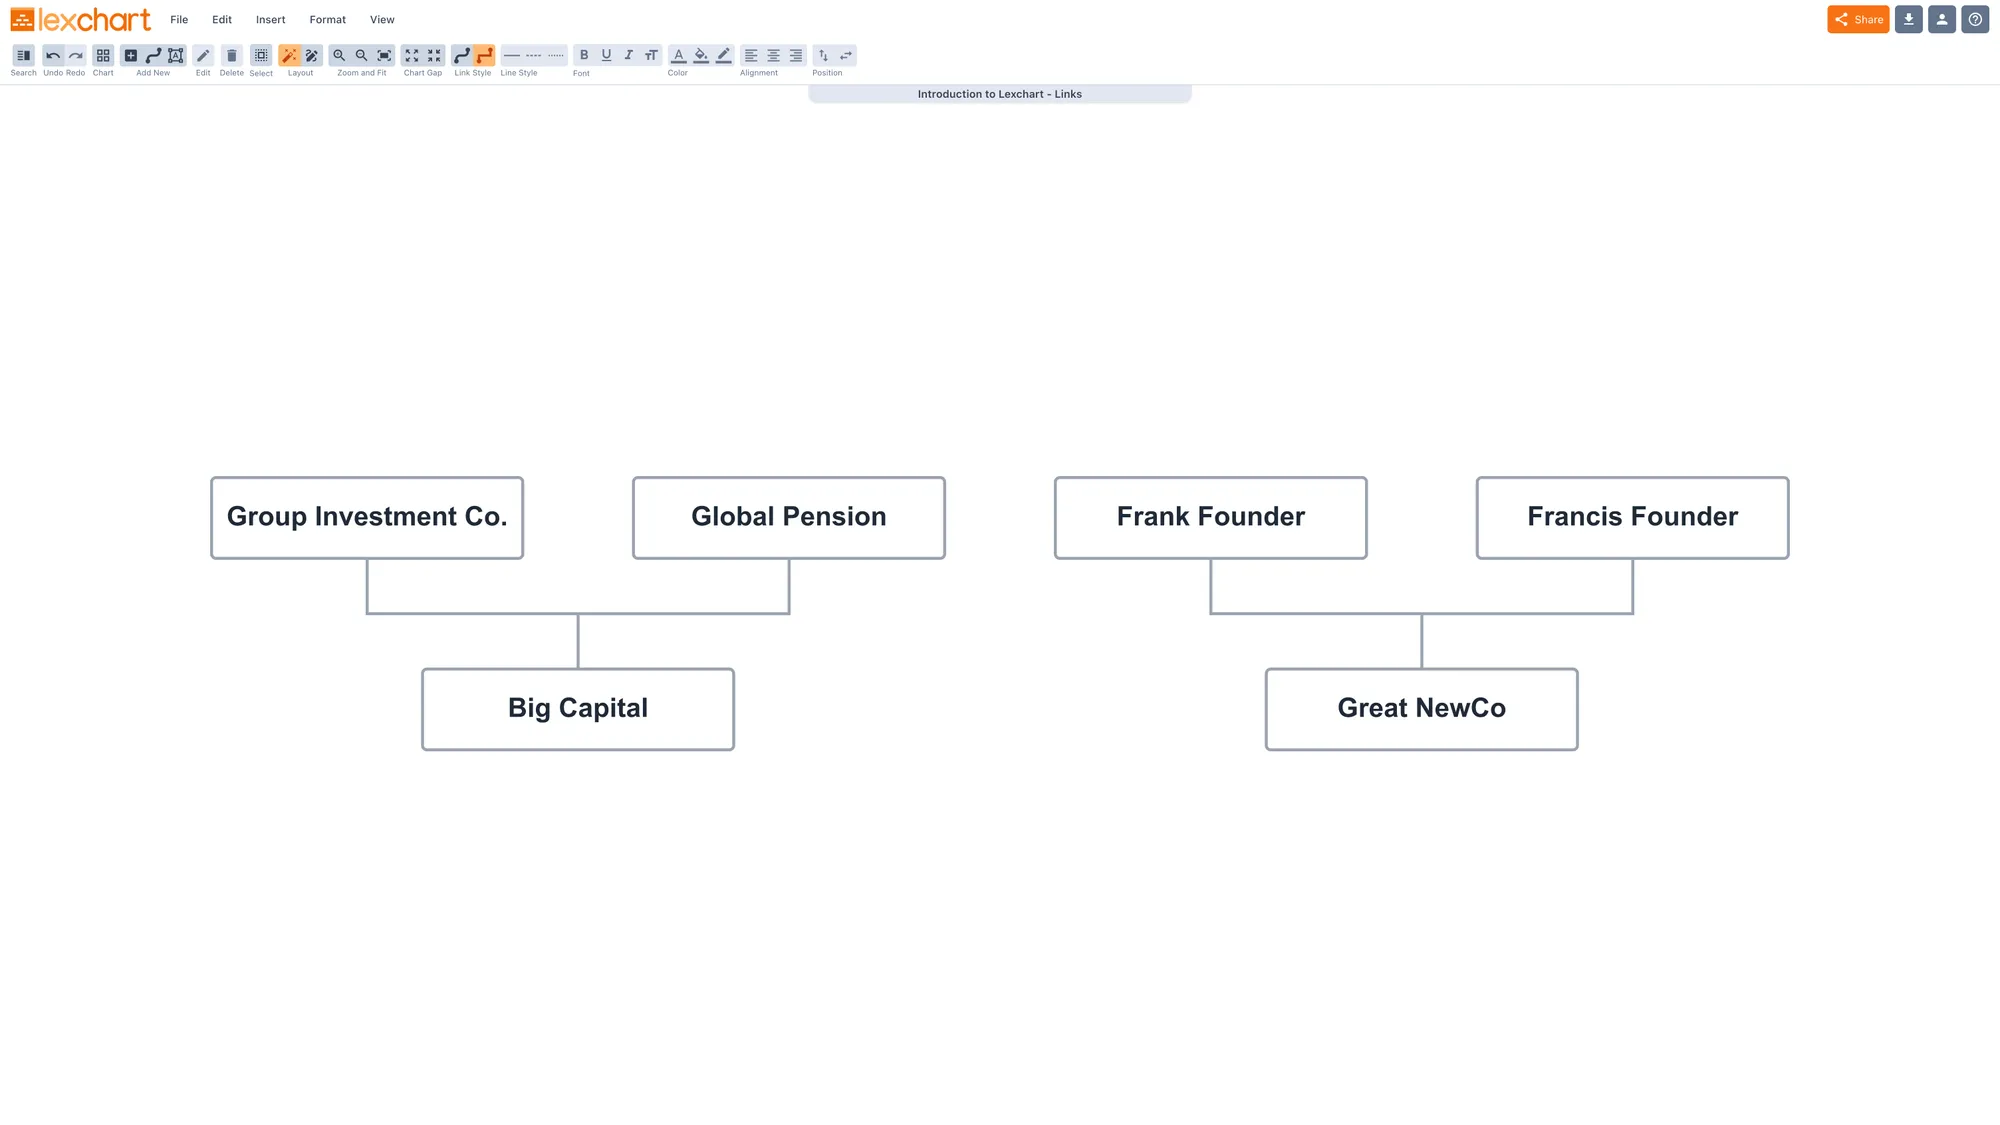Click the Layout arrangement icon
Viewport: 2000px width, 1125px height.
[x=290, y=55]
